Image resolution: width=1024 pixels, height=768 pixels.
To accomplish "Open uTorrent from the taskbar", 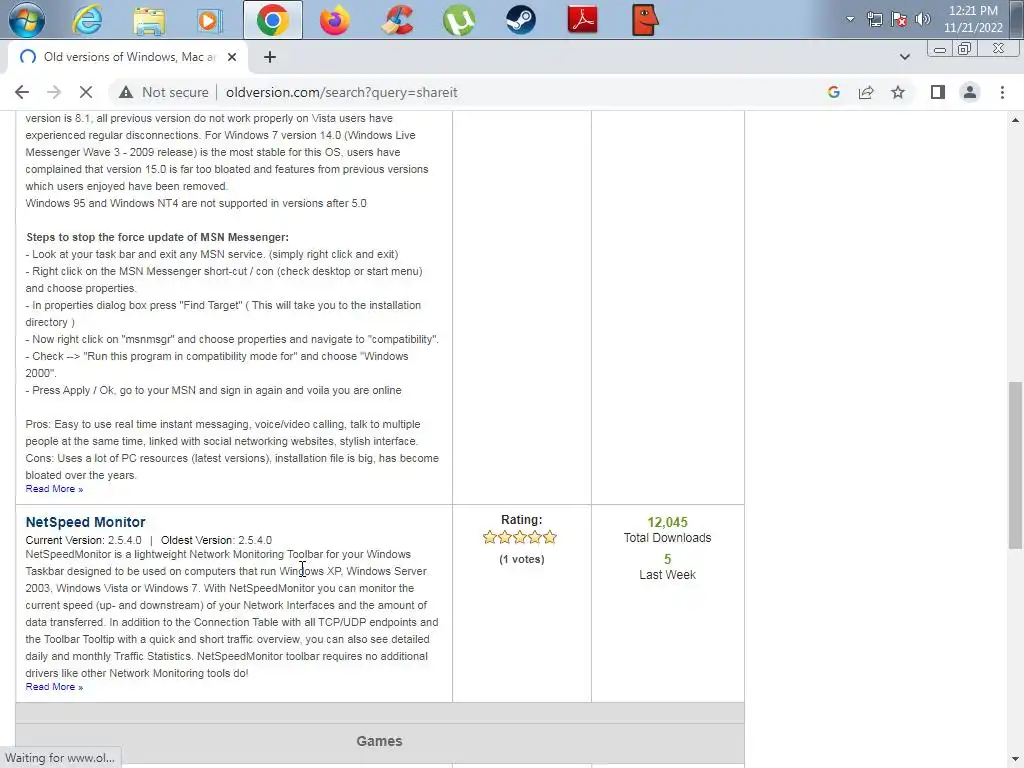I will [458, 20].
